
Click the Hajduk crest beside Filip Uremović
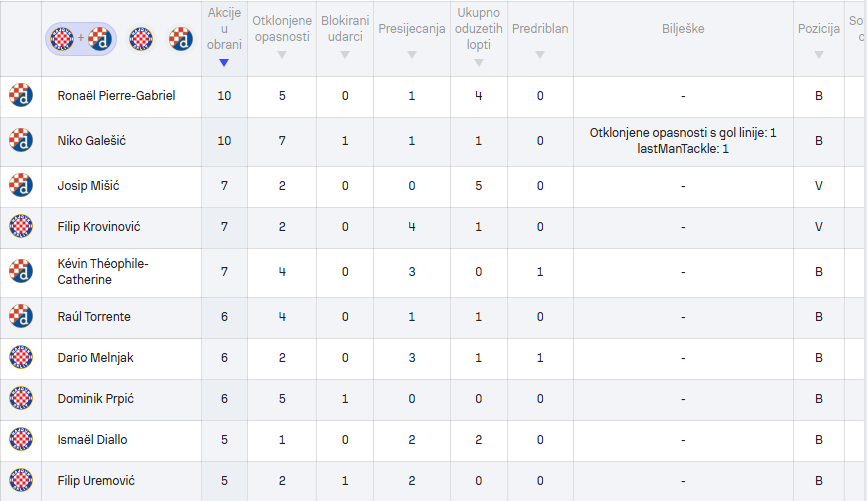pos(21,480)
